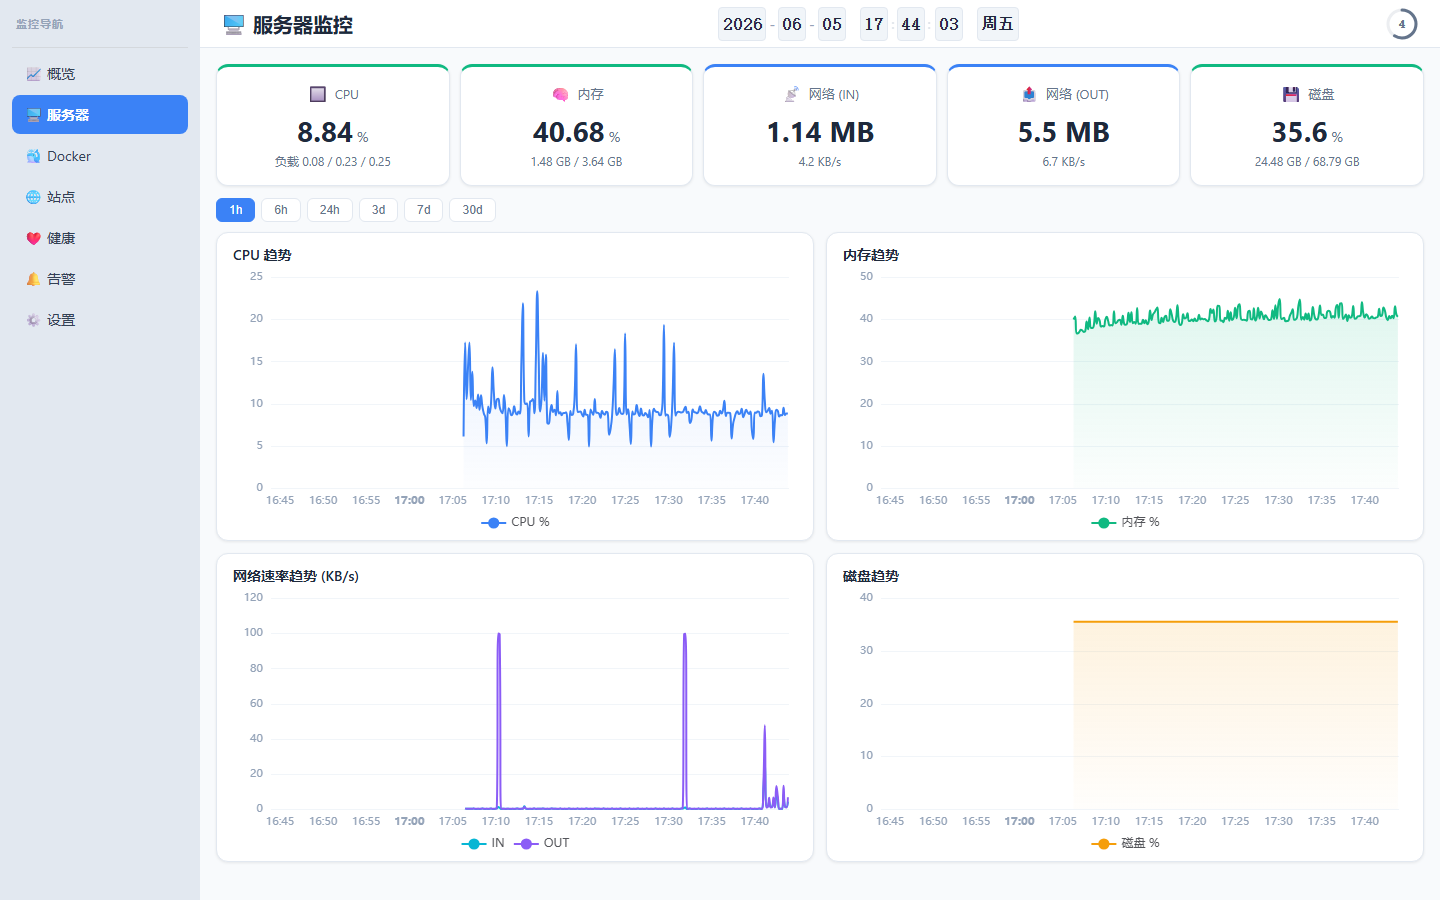
Task: Click the 4.2 KB/s inbound rate
Action: point(820,162)
